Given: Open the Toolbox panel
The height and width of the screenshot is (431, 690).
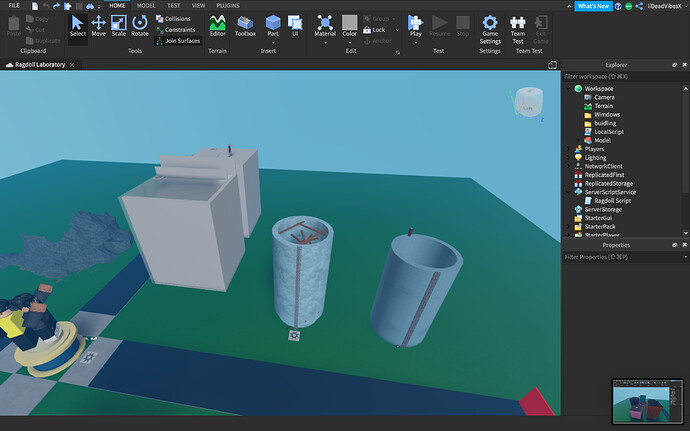Looking at the screenshot, I should point(245,26).
